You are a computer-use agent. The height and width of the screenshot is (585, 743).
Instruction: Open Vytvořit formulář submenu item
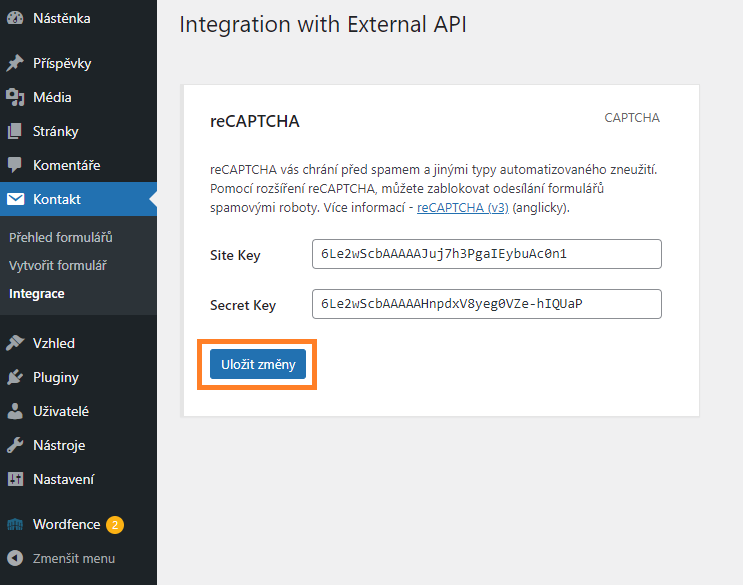(58, 265)
